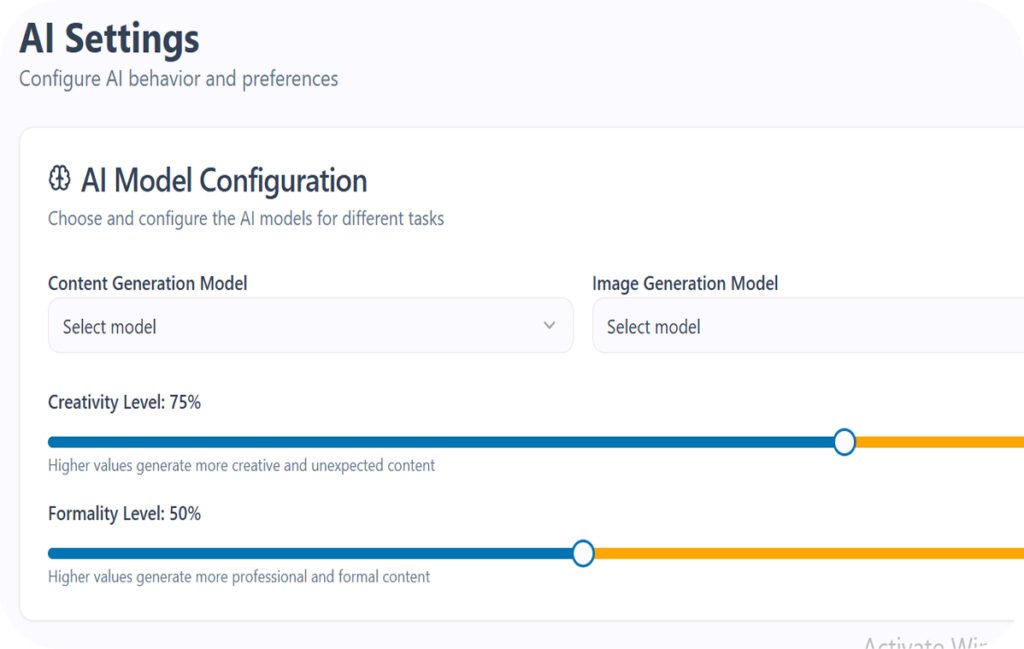Screen dimensions: 1024x649
Task: Click the "Choose and configure the AI models" description
Action: [x=246, y=218]
